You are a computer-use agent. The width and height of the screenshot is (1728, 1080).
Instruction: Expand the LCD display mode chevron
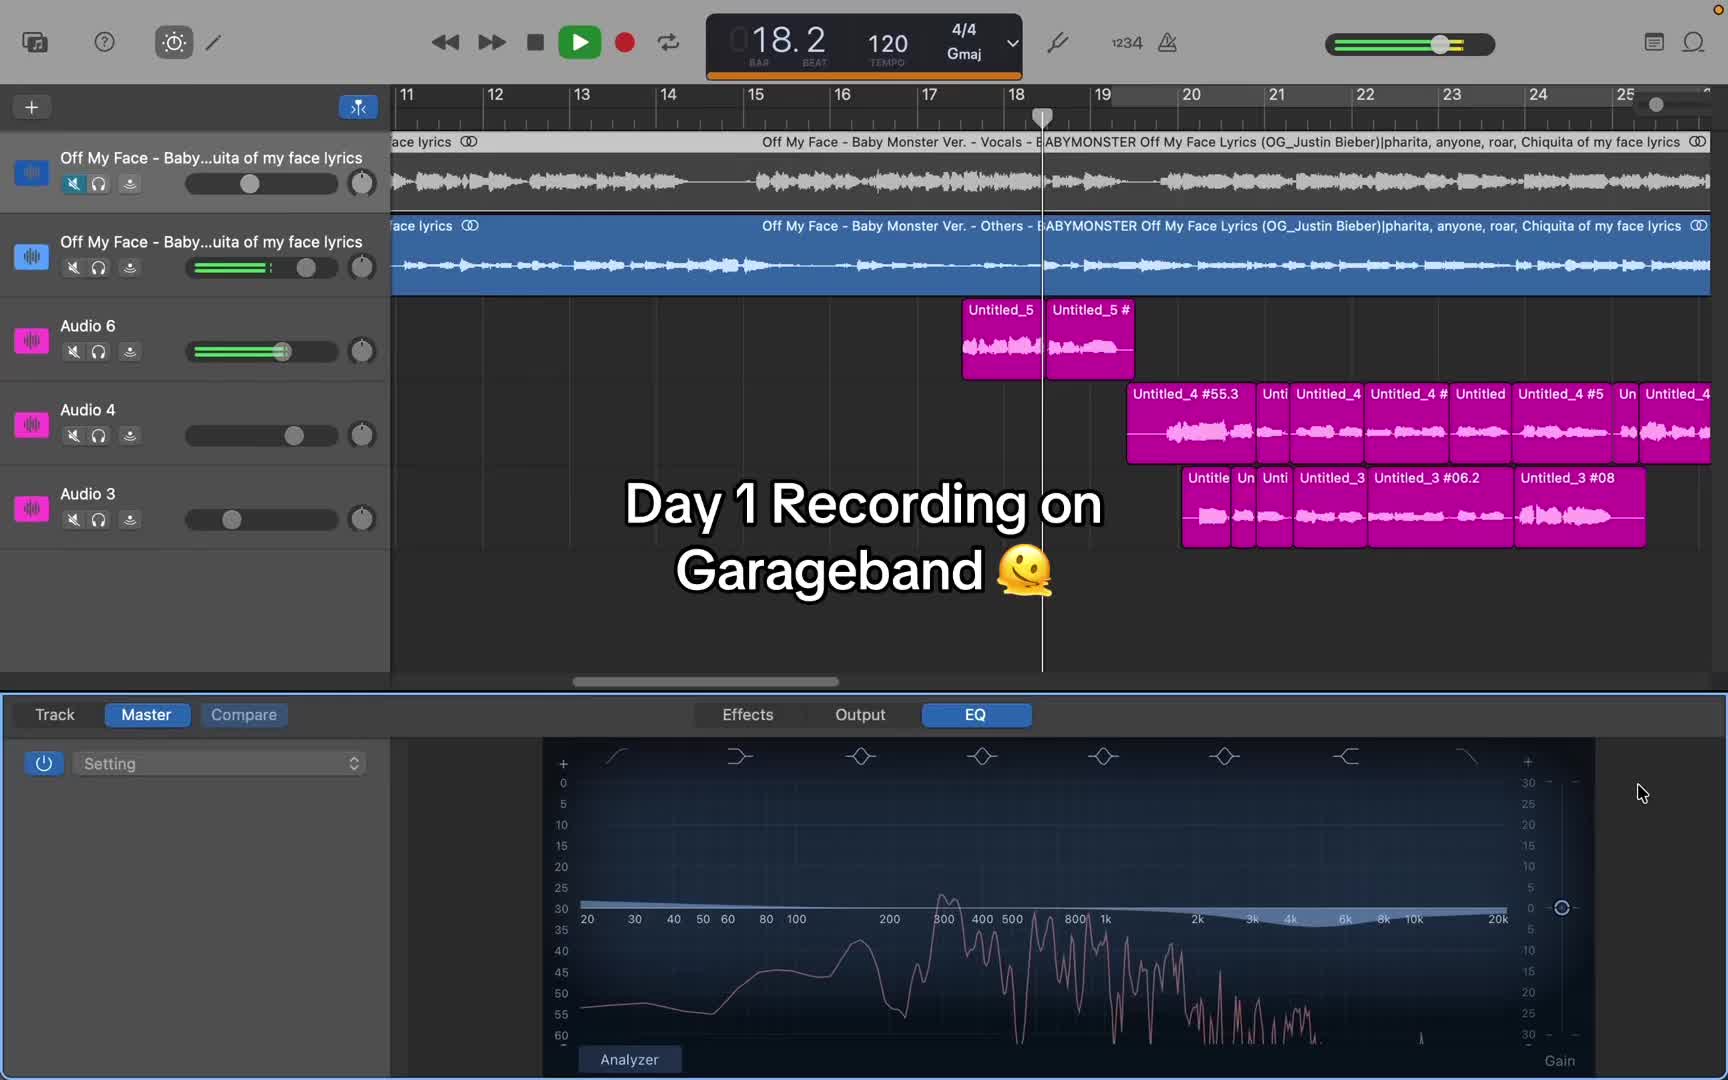click(1012, 44)
